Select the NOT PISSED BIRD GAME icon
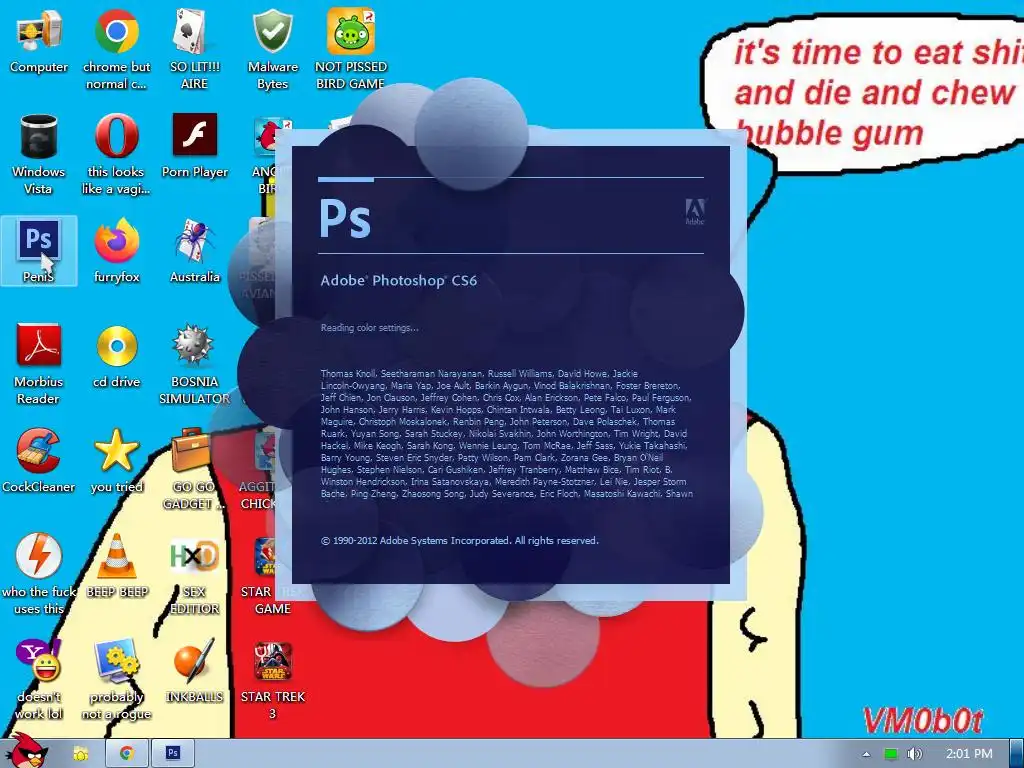The height and width of the screenshot is (768, 1024). pyautogui.click(x=351, y=49)
